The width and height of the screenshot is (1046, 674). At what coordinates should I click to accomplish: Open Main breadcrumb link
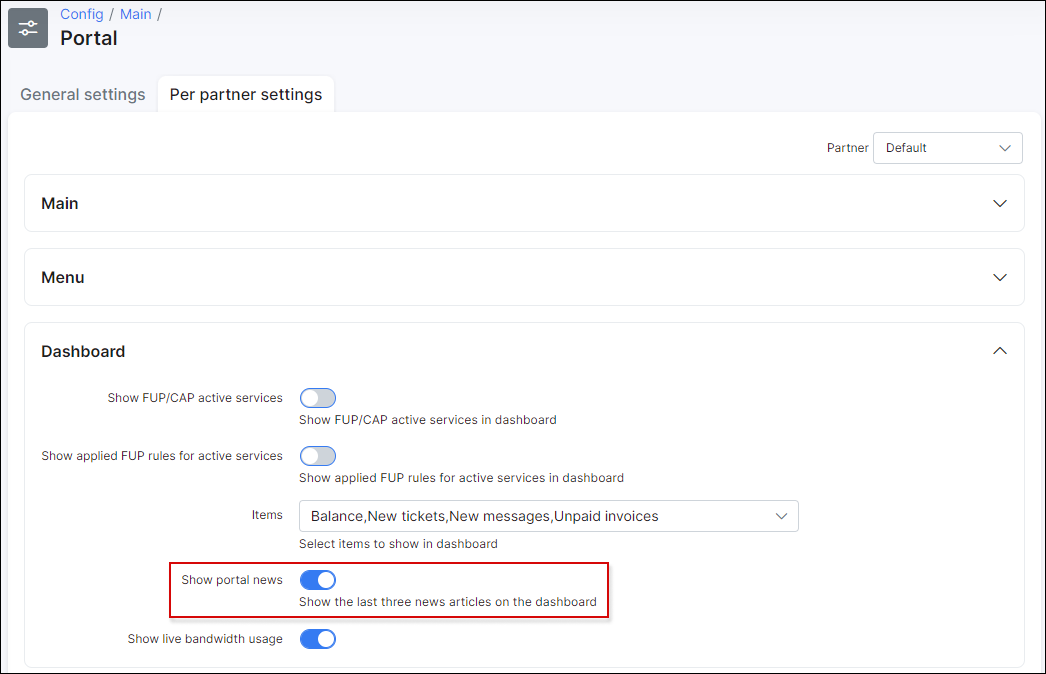coord(135,14)
